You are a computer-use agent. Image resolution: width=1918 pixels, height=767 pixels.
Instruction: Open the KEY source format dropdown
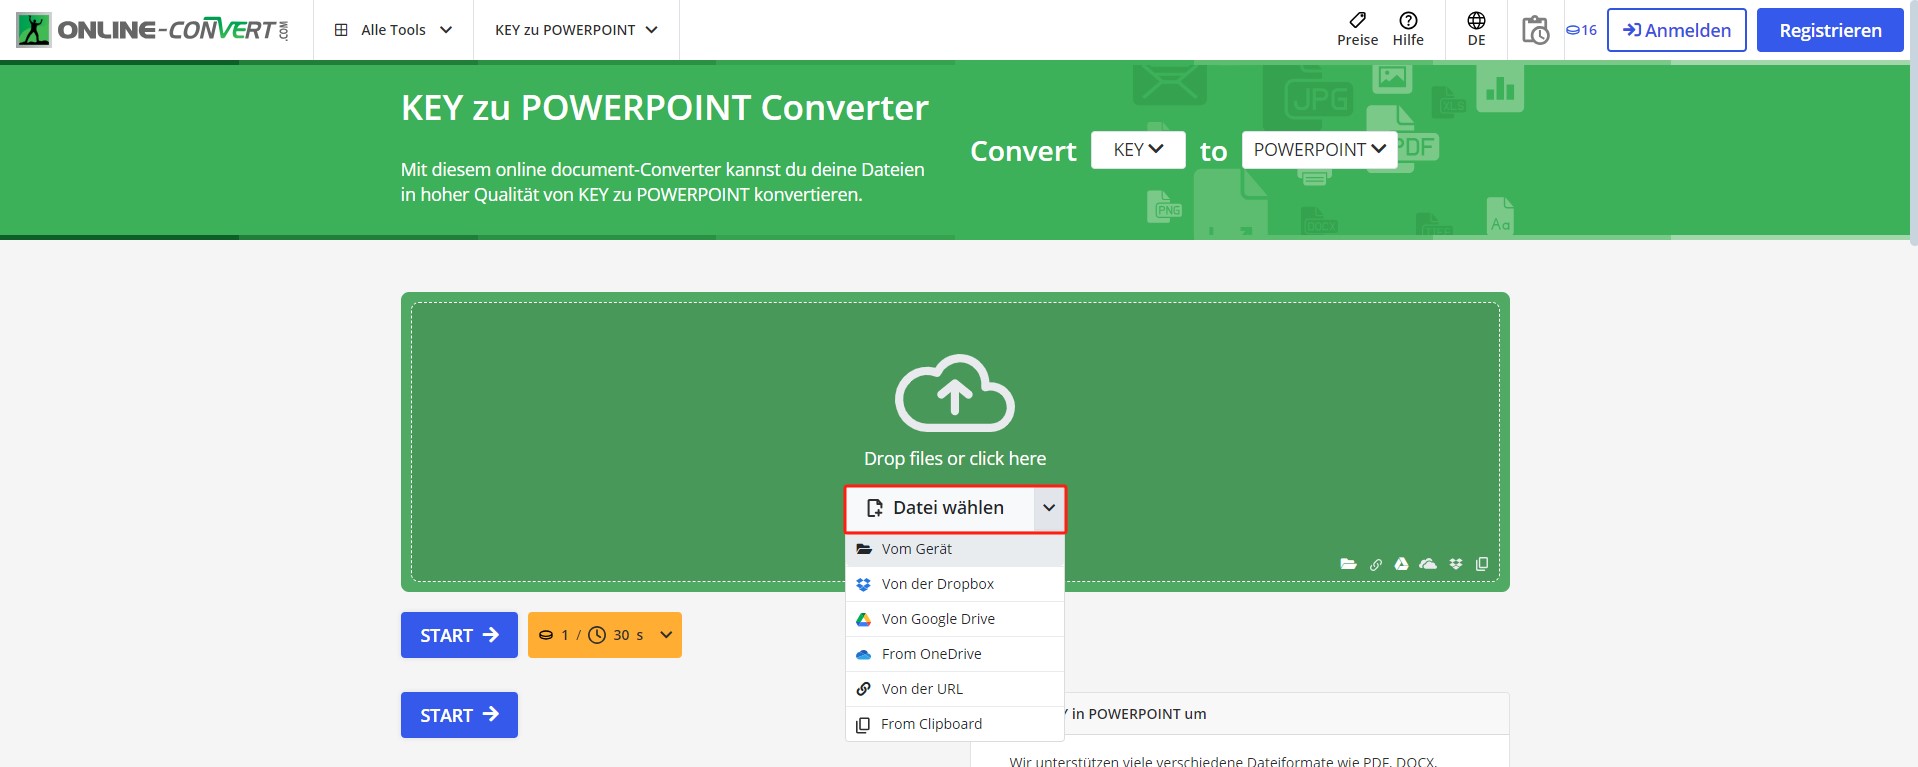(1138, 150)
